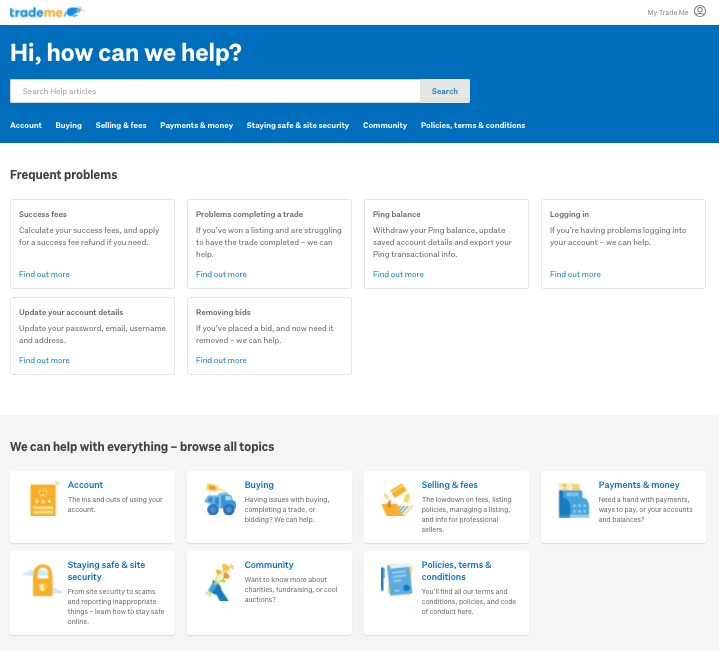Viewport: 719px width, 651px height.
Task: Open Policies, terms & conditions nav item
Action: [473, 125]
